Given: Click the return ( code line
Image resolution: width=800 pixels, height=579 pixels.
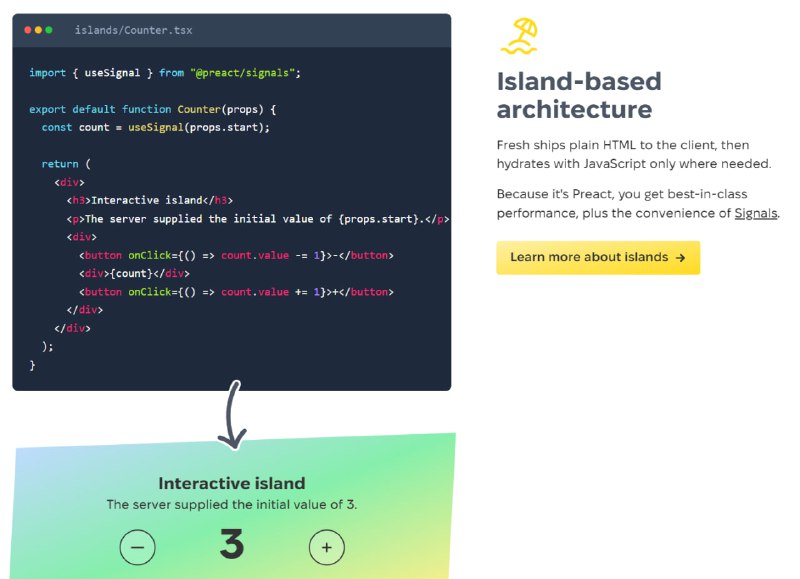Looking at the screenshot, I should (x=66, y=164).
